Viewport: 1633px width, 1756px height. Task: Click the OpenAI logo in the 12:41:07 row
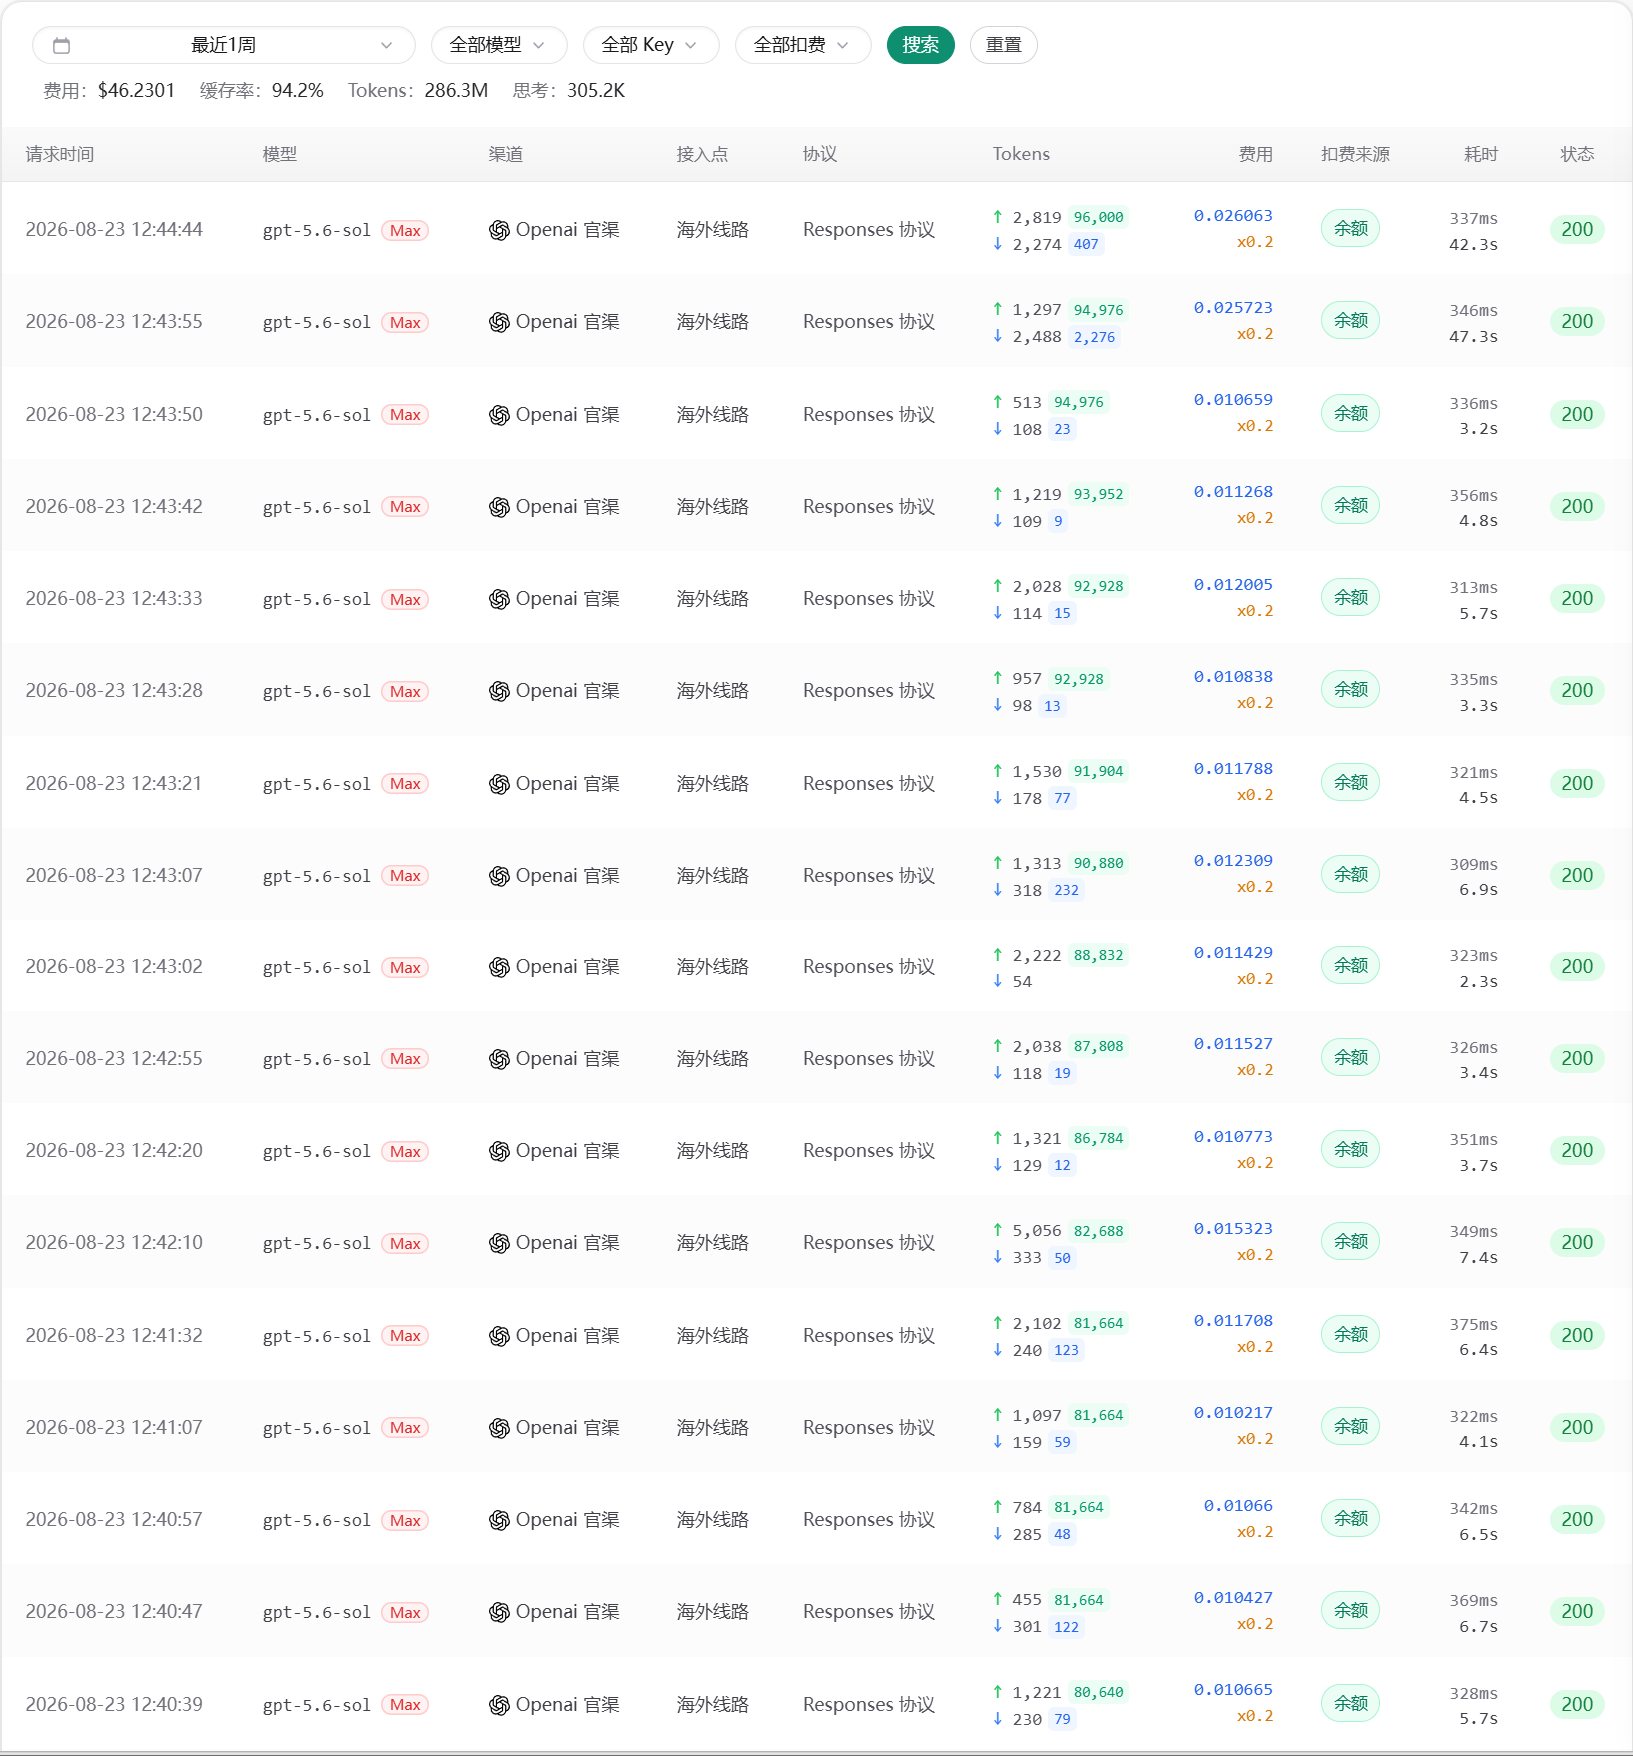(499, 1428)
